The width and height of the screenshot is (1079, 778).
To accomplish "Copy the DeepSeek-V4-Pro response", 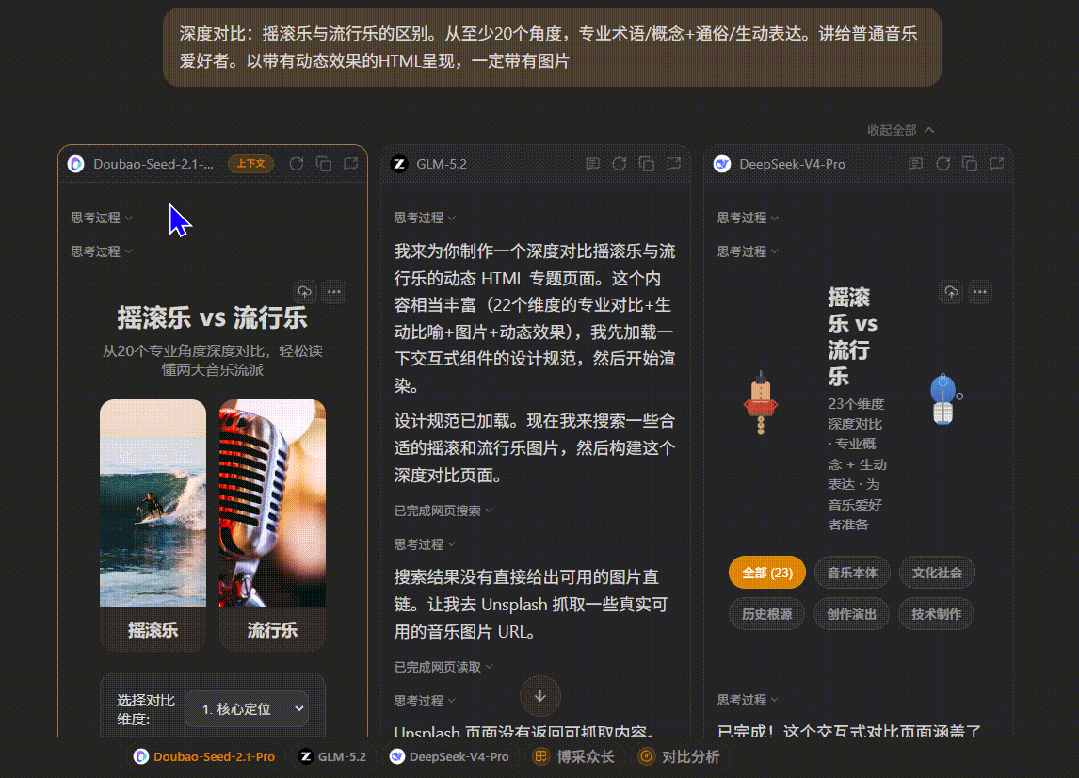I will point(970,164).
